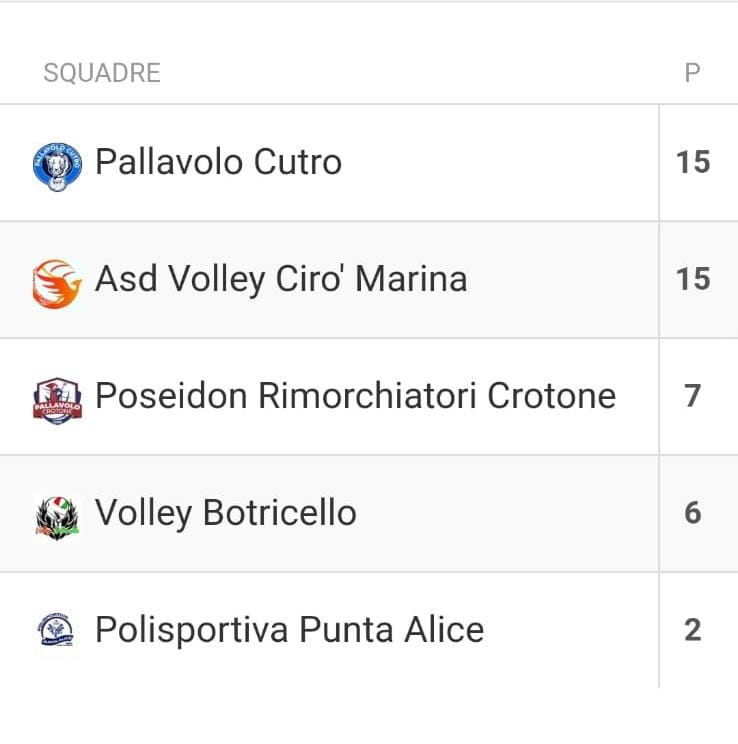The image size is (738, 744).
Task: Tap the Volley Botricello team logo
Action: 57,517
